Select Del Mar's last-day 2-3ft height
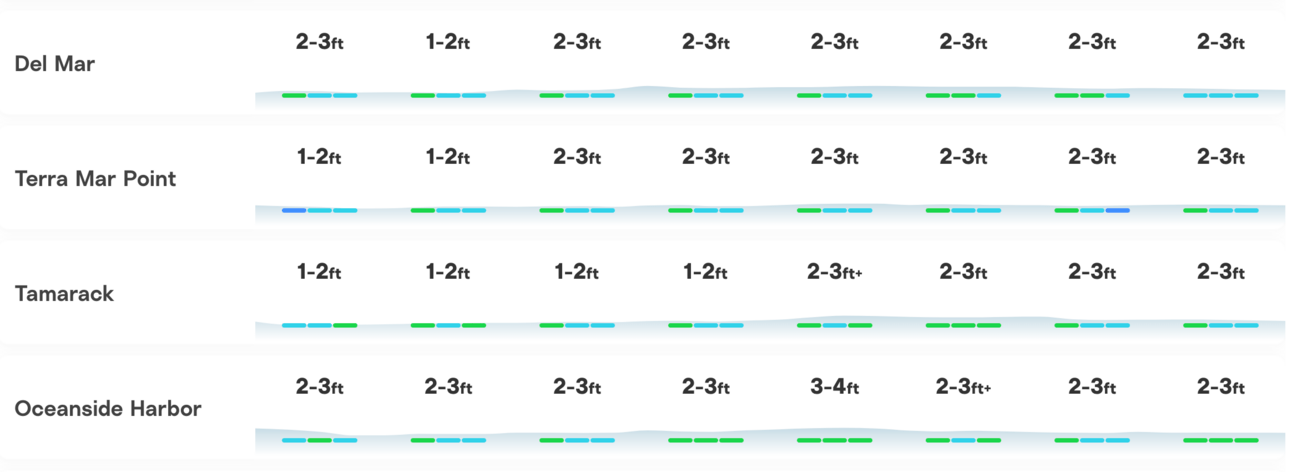Viewport: 1292px width, 472px height. coord(1220,42)
